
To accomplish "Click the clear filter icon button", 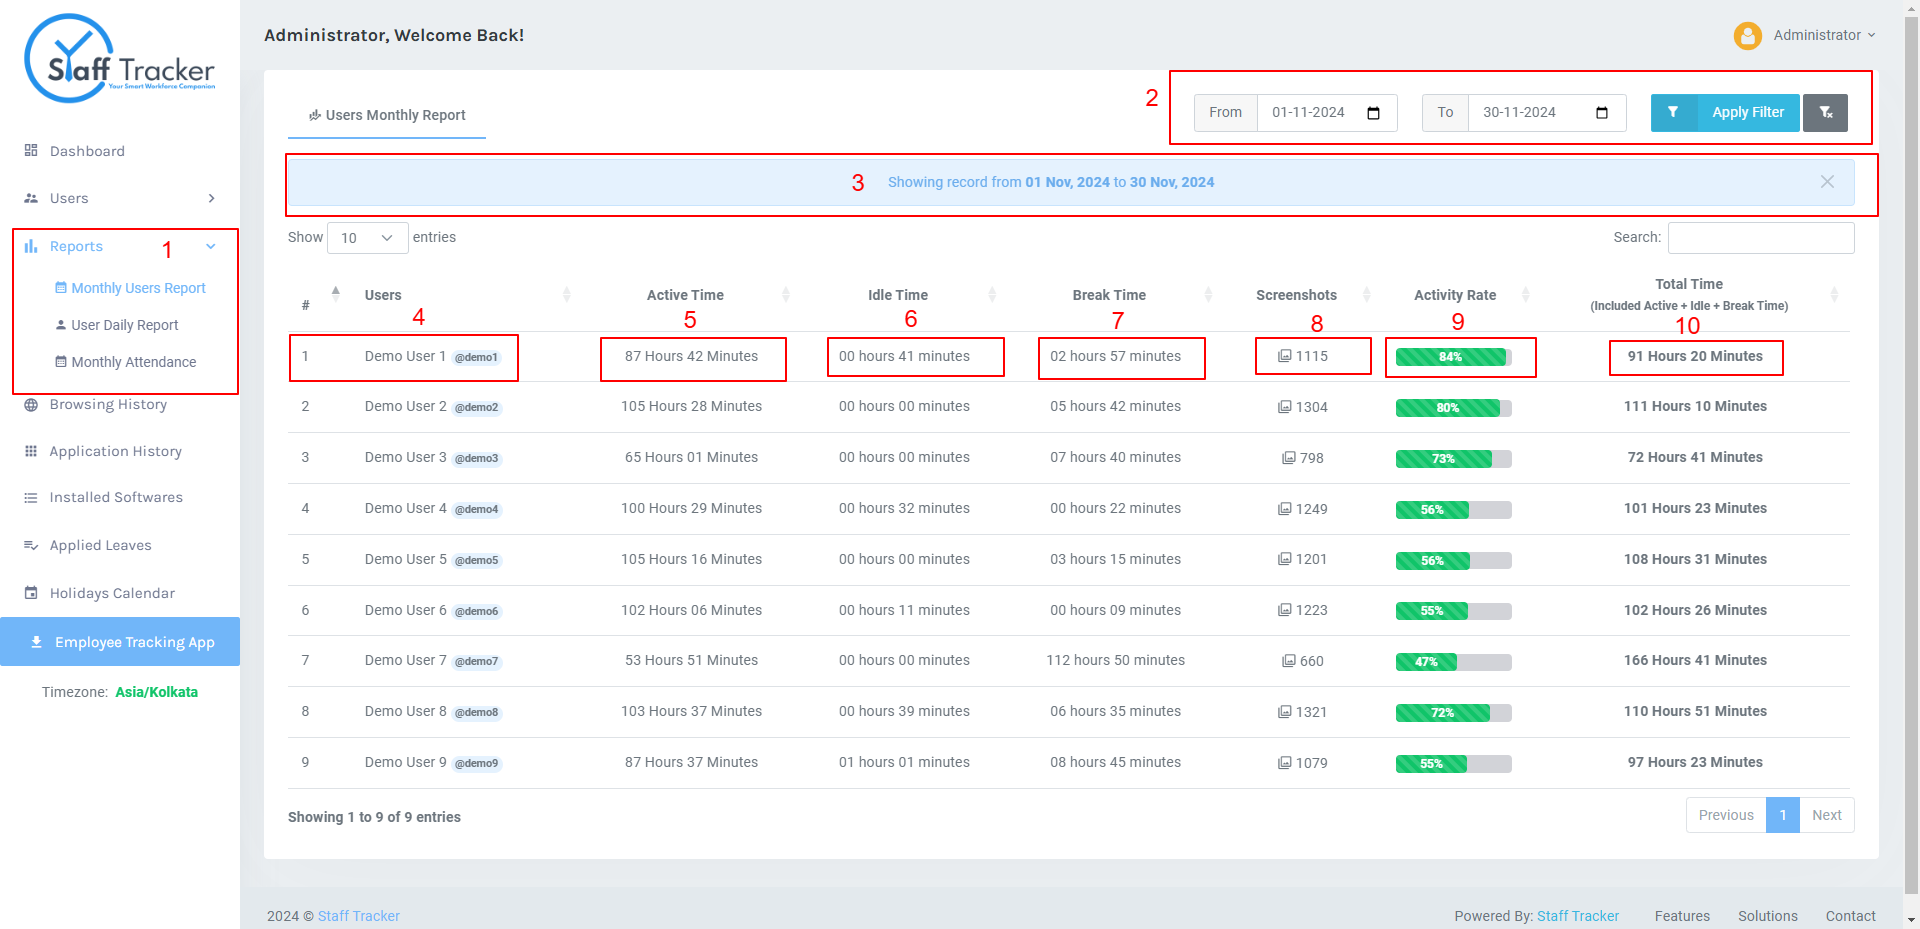I will (1825, 113).
